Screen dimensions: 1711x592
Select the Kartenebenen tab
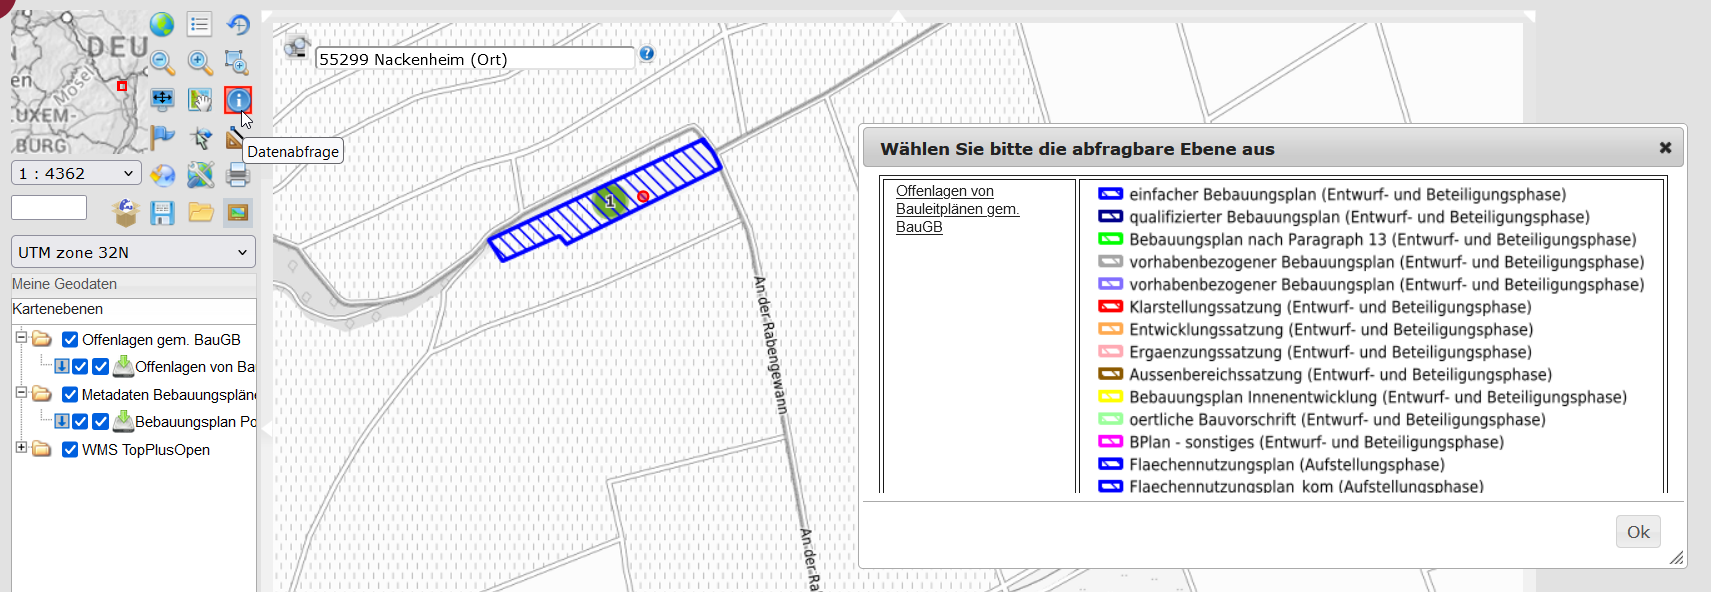click(58, 310)
